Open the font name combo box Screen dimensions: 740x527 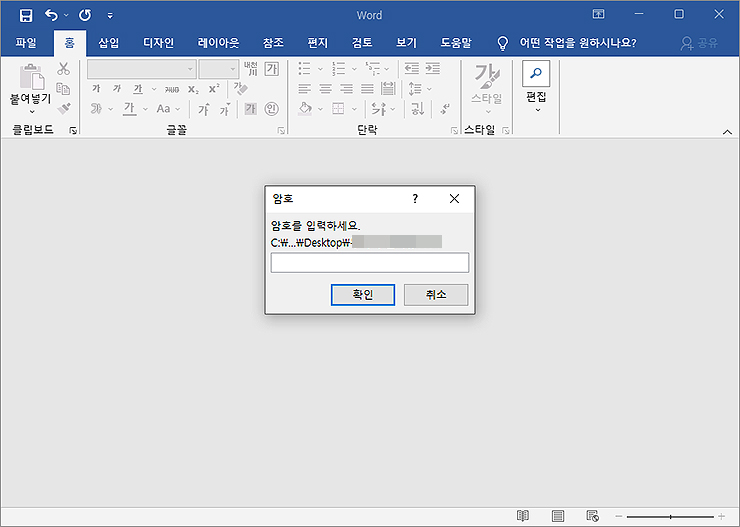click(142, 69)
